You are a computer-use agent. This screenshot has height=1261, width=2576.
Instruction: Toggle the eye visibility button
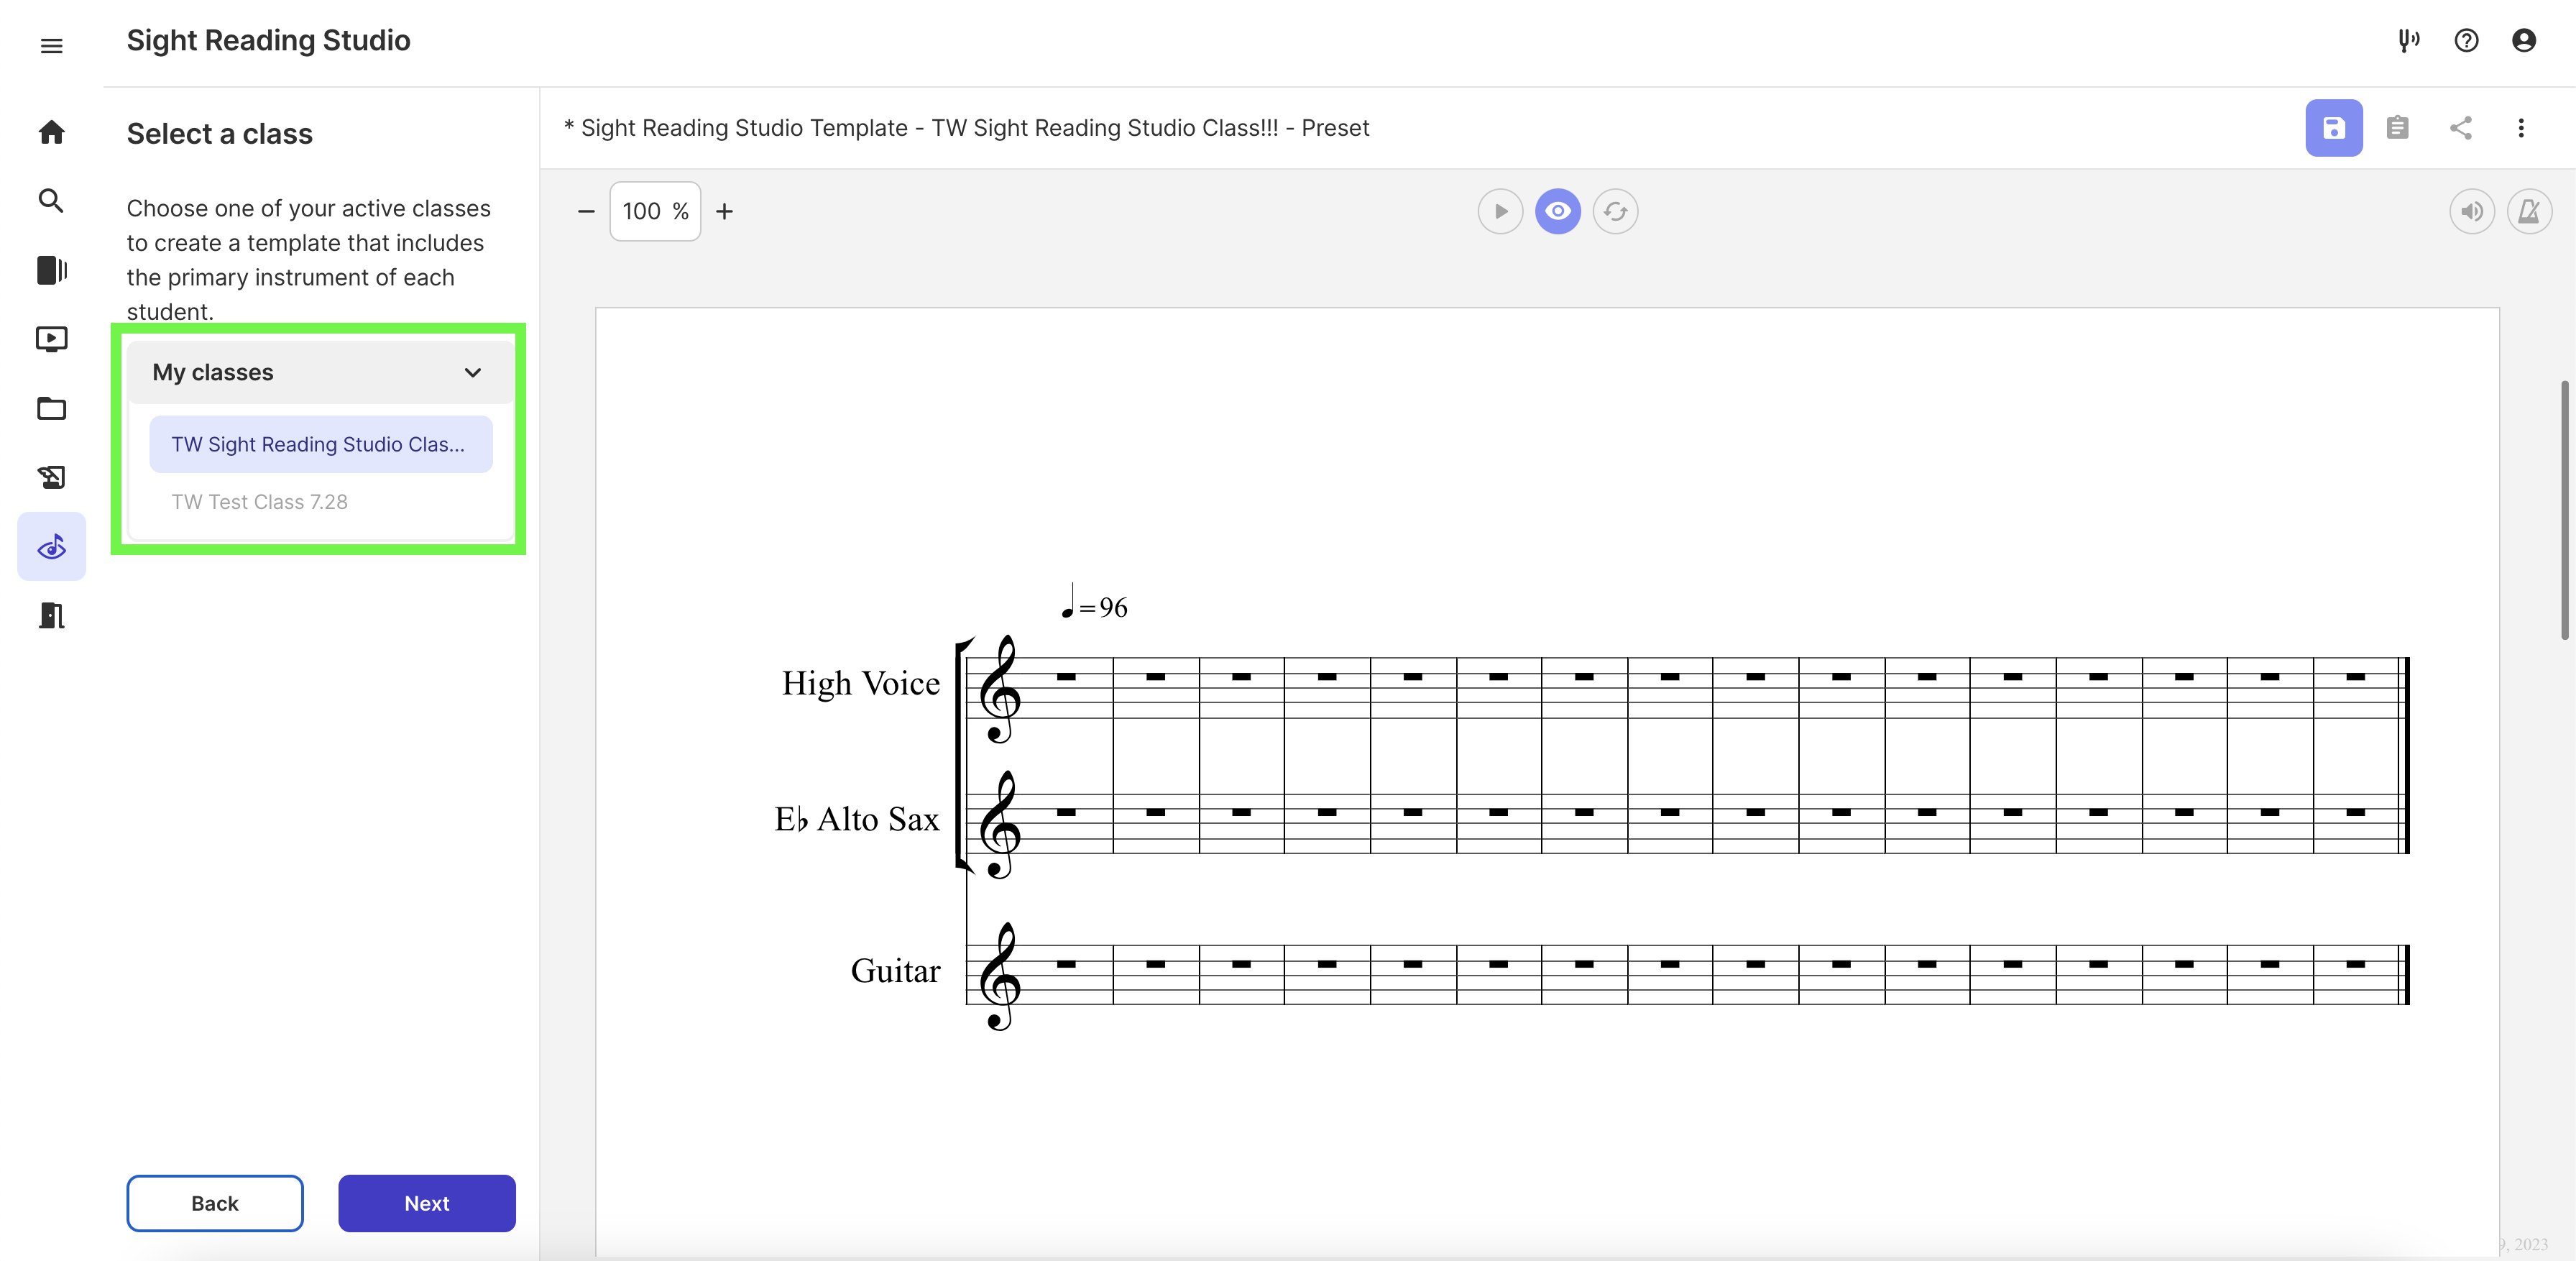pos(1557,211)
